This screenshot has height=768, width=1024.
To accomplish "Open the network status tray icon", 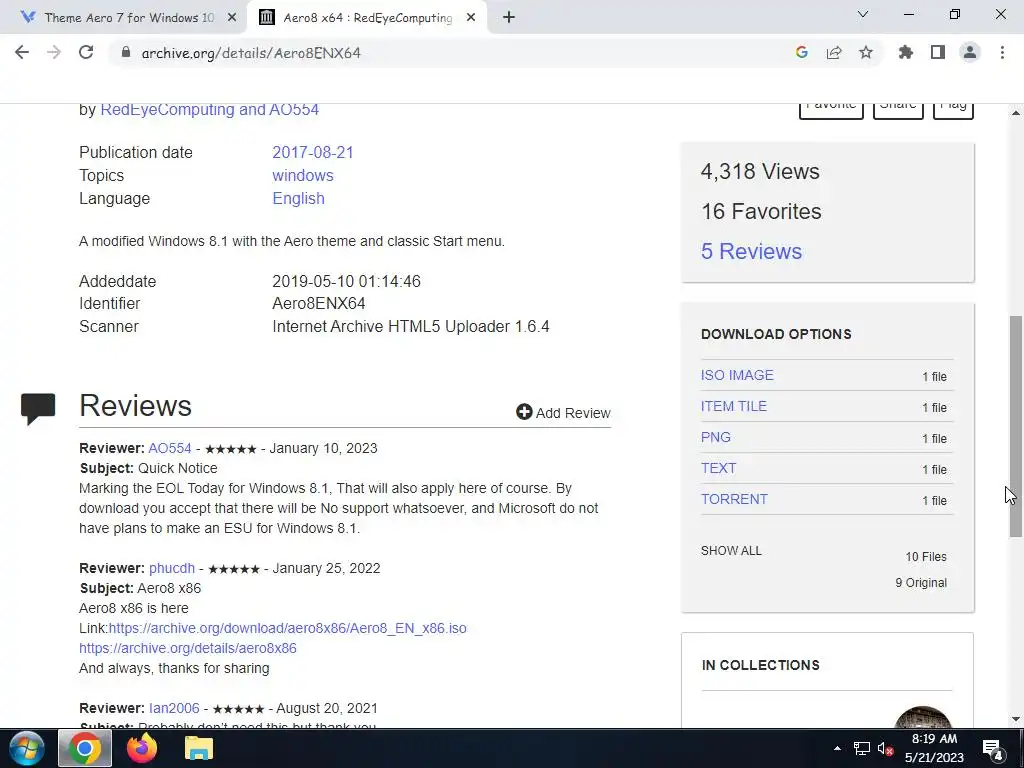I will pos(861,748).
